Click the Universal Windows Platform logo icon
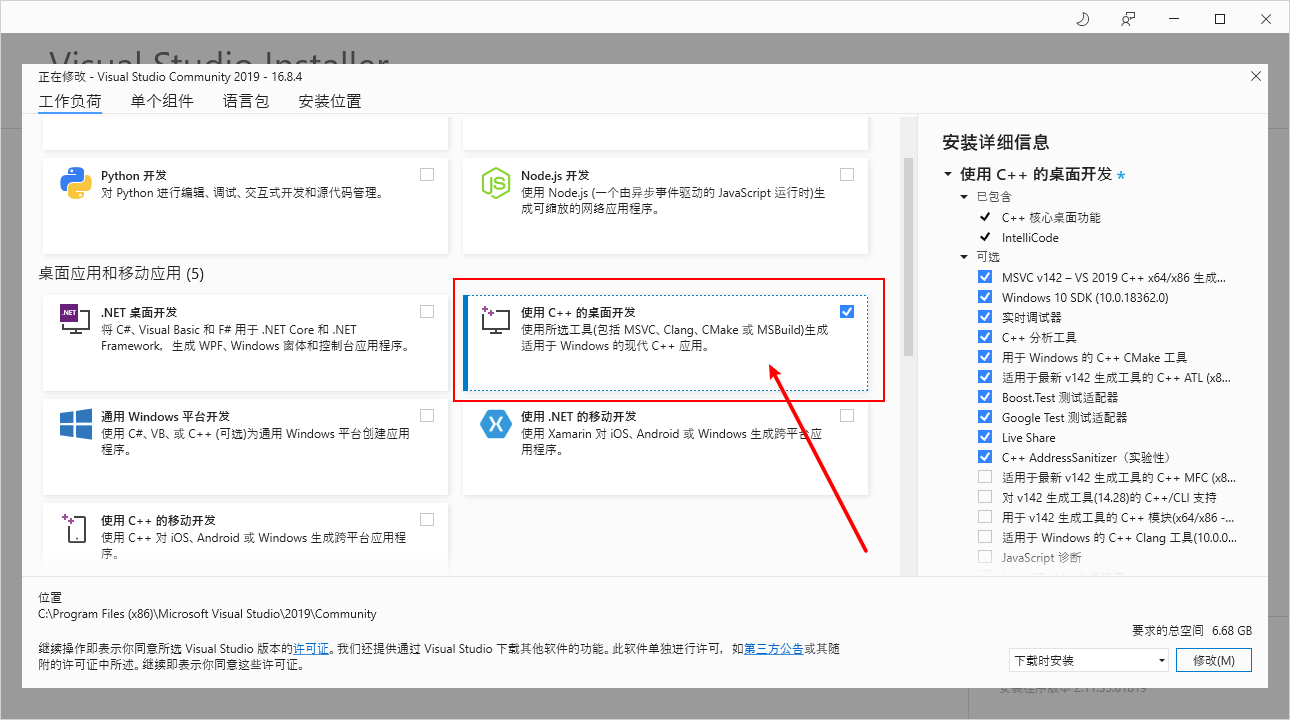Viewport: 1290px width, 720px height. point(76,424)
